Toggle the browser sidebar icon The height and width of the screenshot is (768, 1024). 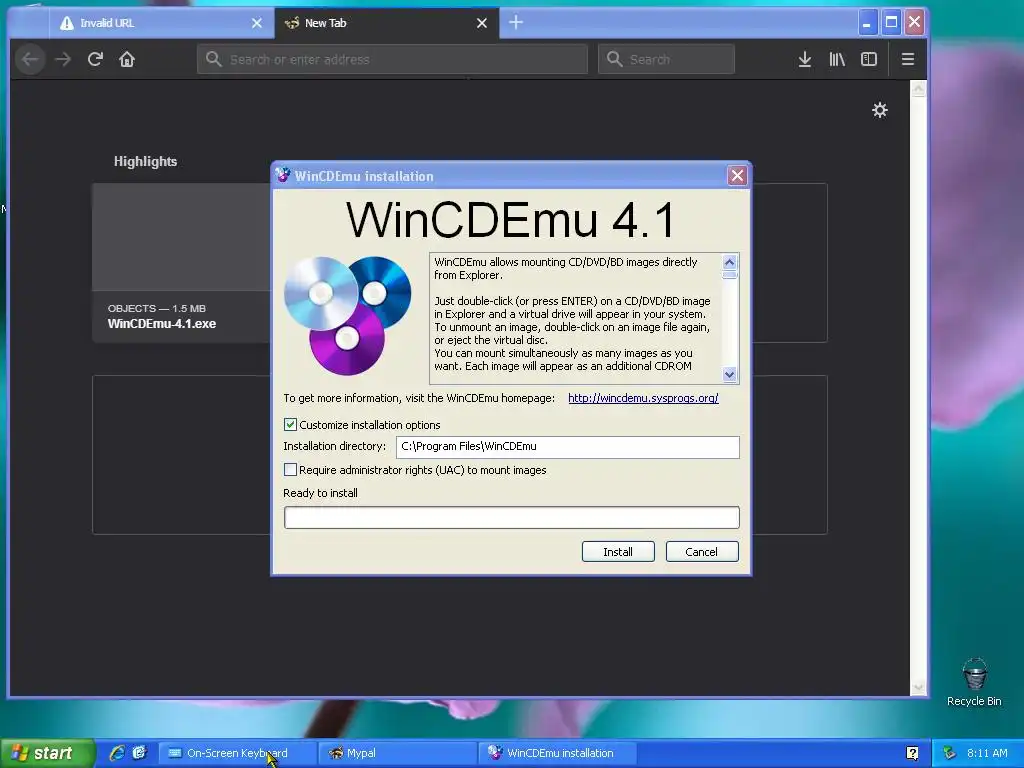(x=869, y=59)
